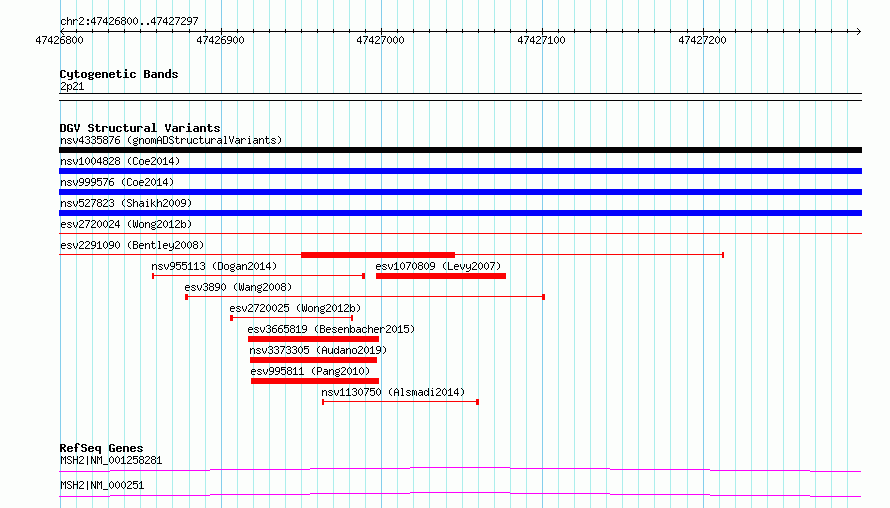Click the blue nsv527823 variant bar
890x508 pixels.
460,213
